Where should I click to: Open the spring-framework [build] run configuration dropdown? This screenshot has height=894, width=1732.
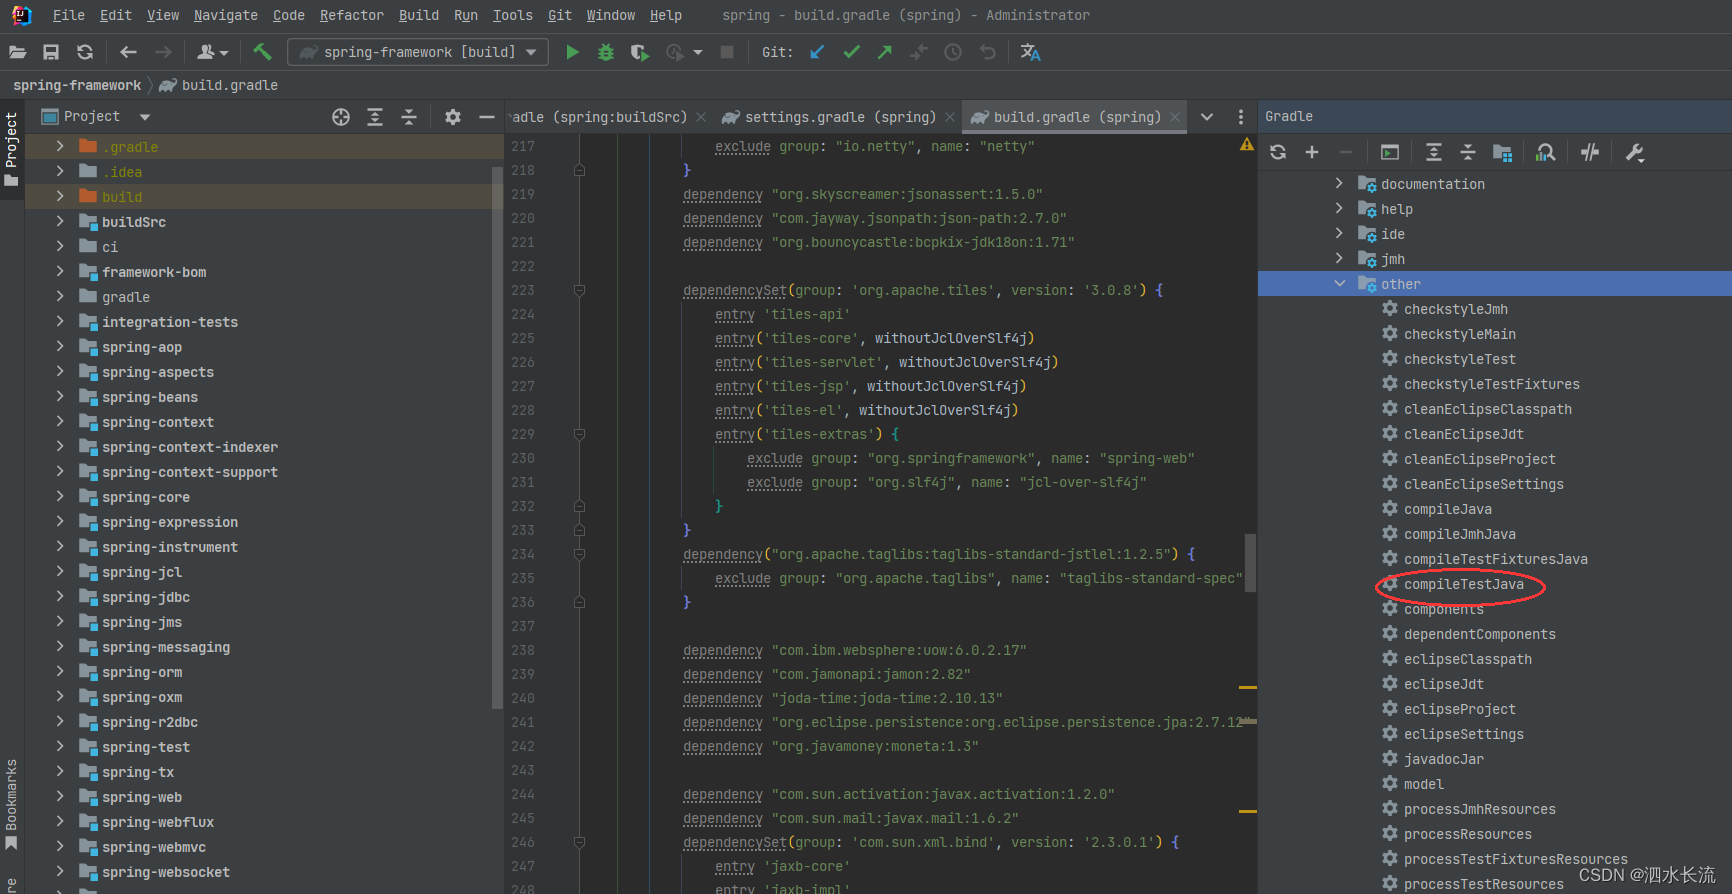coord(418,52)
